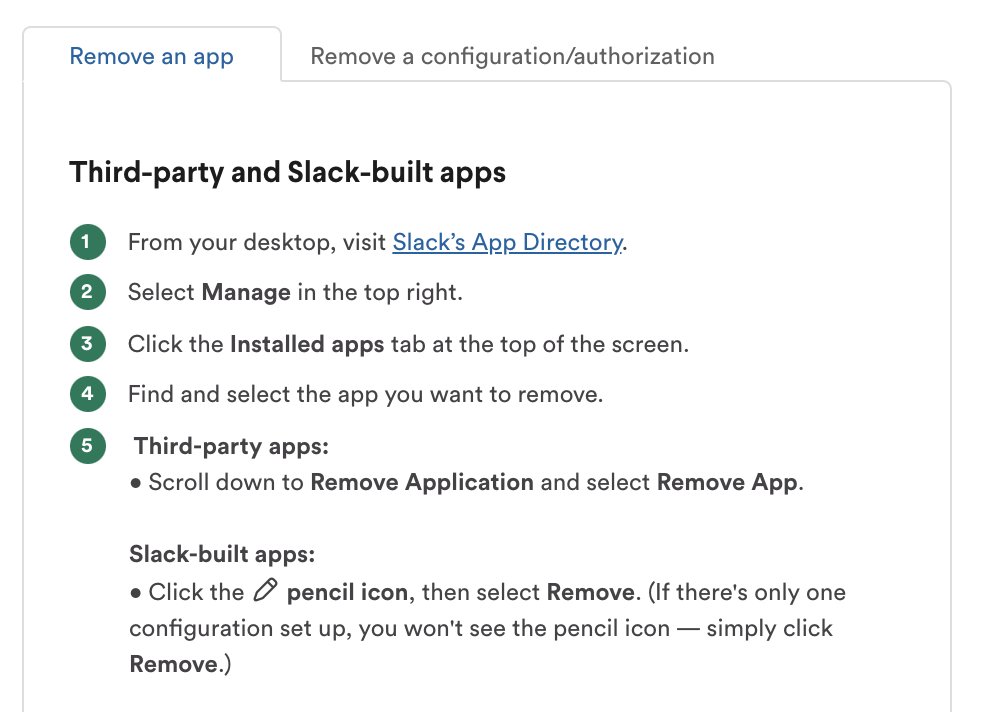This screenshot has height=712, width=994.
Task: Switch to the Remove an app tab
Action: [152, 56]
